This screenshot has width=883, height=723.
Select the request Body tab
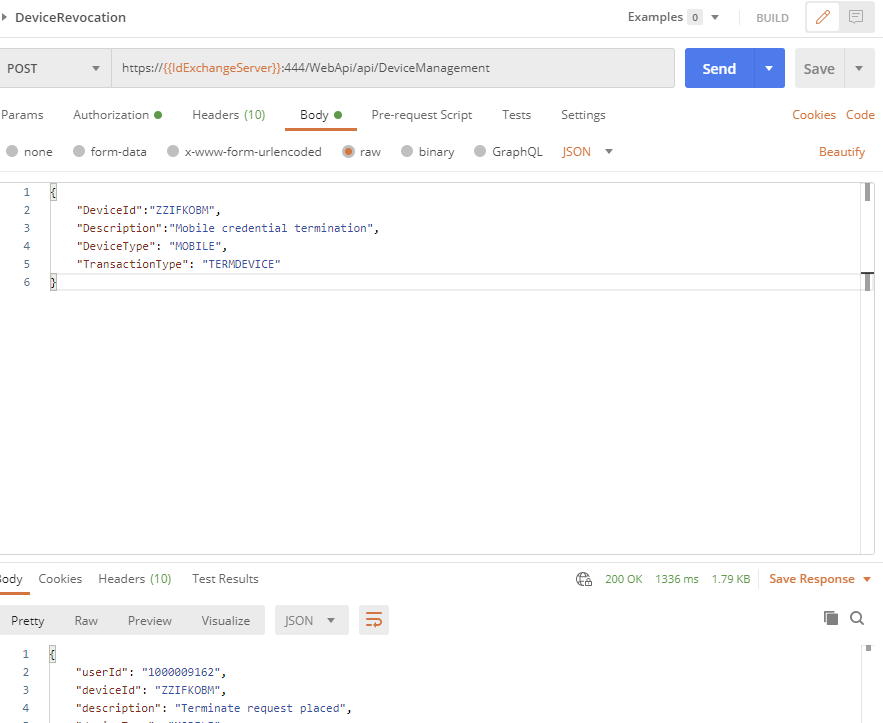(320, 115)
